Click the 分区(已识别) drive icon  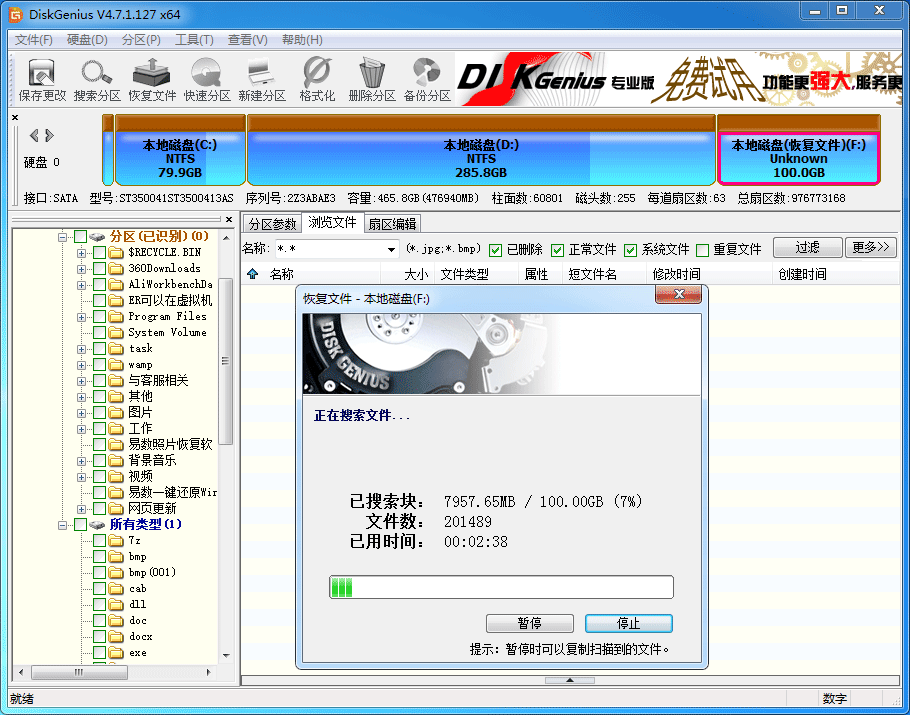[98, 237]
